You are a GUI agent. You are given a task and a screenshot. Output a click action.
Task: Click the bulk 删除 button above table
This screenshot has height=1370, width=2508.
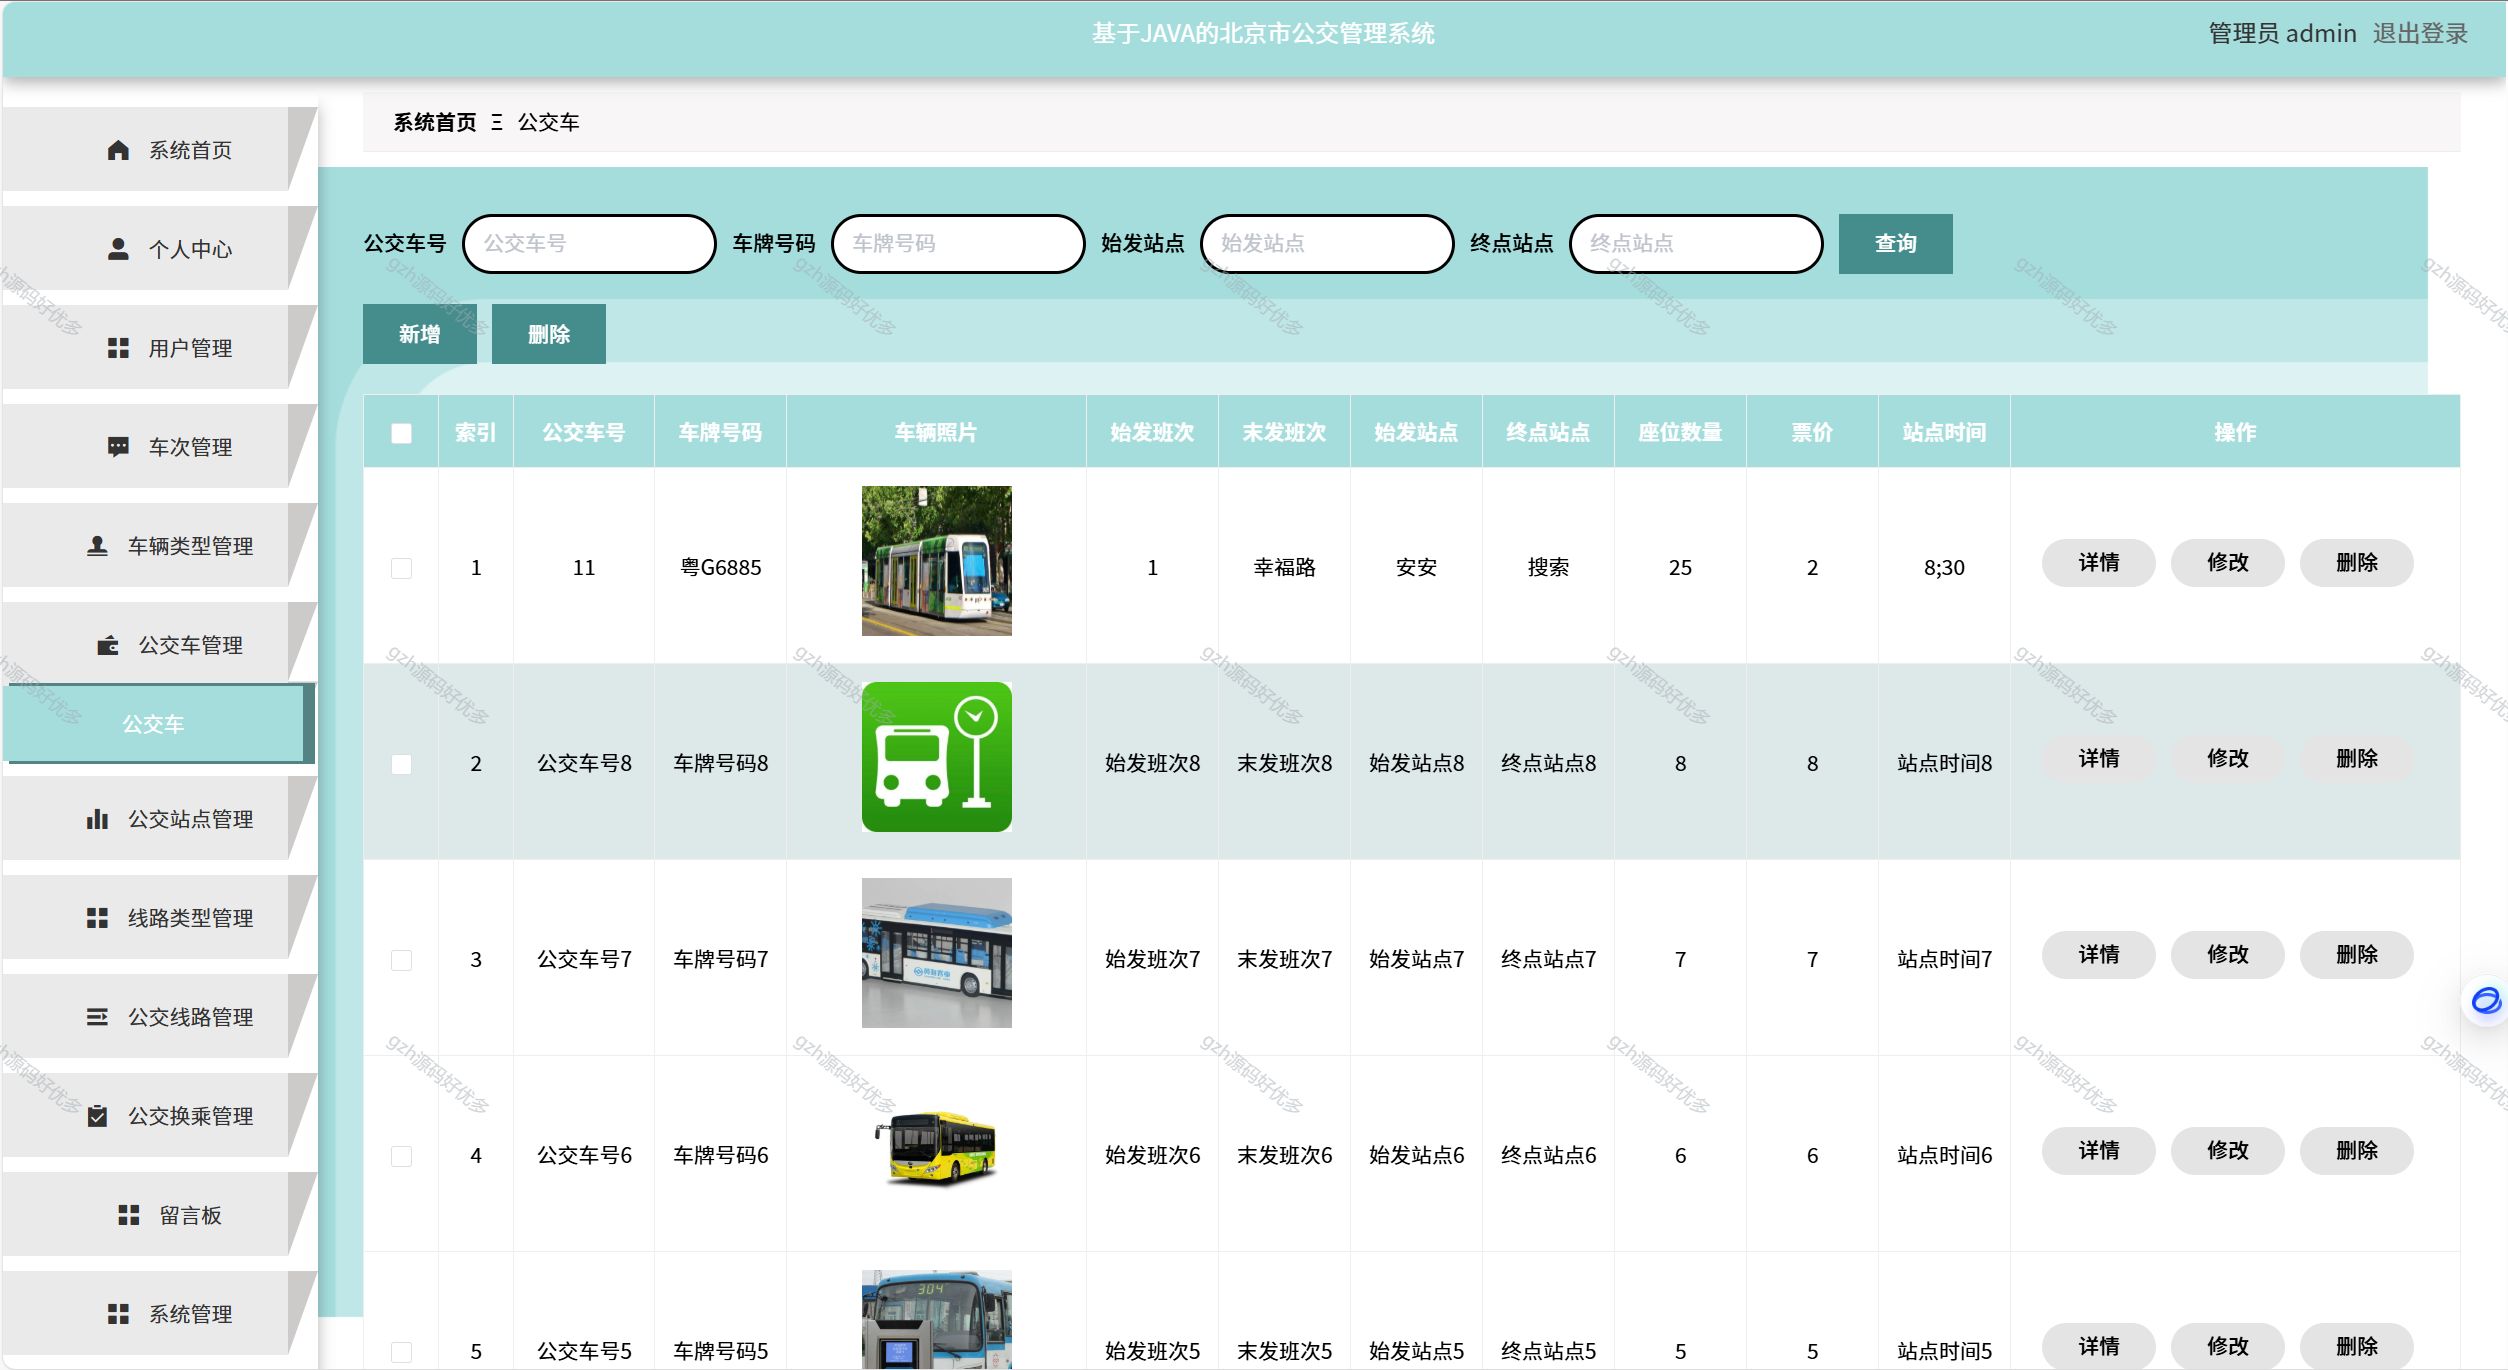pos(548,334)
